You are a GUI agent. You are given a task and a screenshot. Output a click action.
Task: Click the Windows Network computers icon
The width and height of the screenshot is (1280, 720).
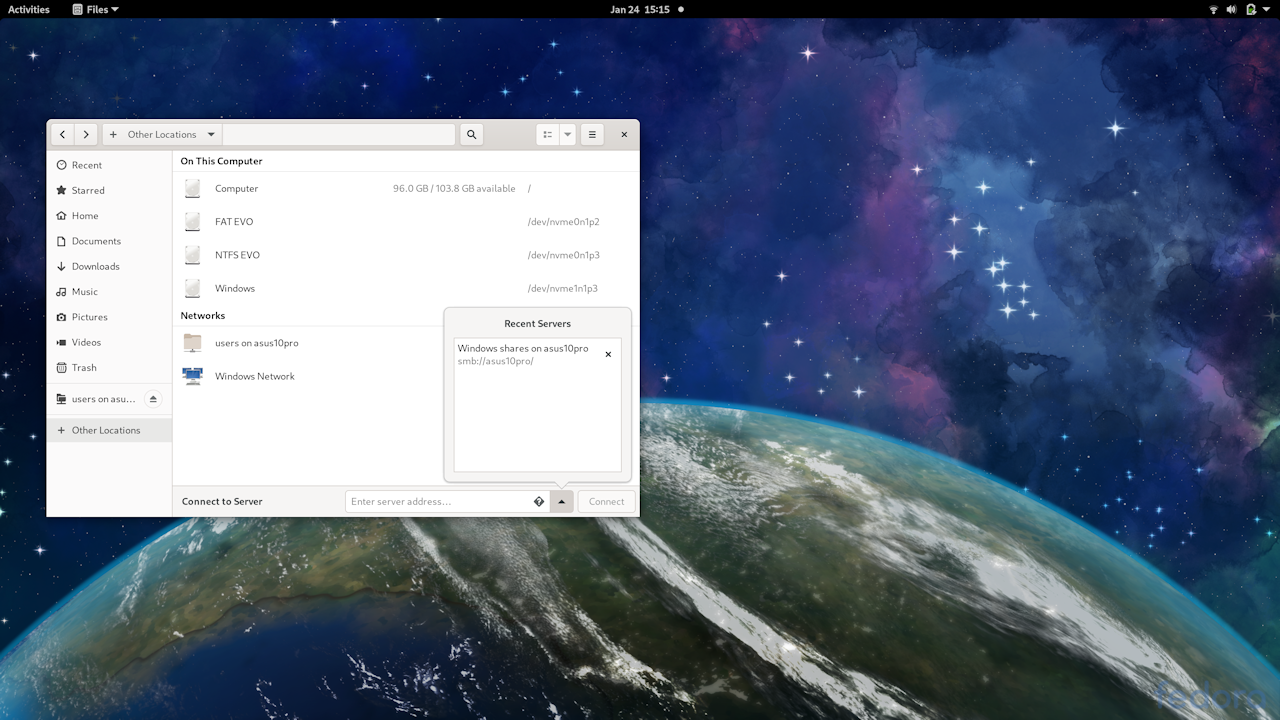pos(193,376)
